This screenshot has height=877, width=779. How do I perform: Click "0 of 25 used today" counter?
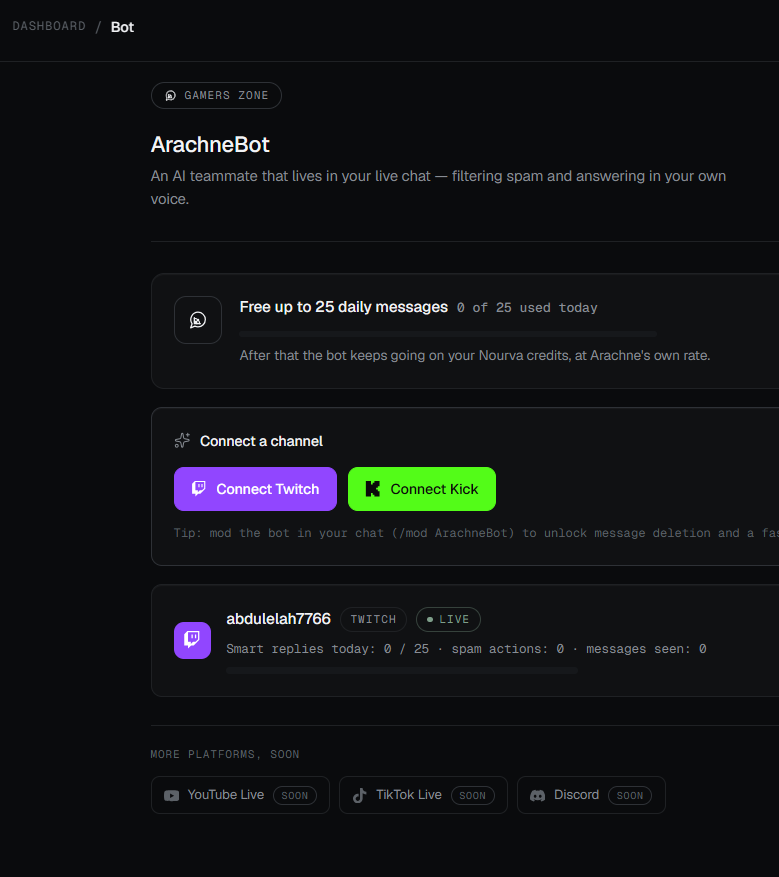pyautogui.click(x=527, y=308)
